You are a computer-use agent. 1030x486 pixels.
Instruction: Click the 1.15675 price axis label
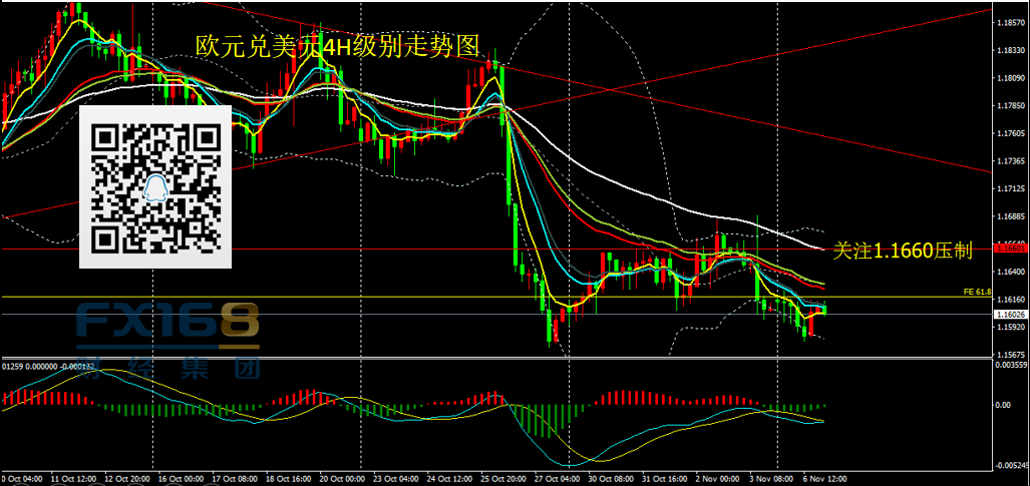pos(1011,354)
